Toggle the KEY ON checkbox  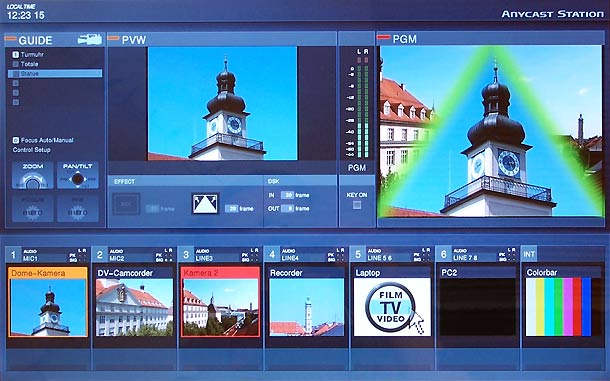click(357, 205)
